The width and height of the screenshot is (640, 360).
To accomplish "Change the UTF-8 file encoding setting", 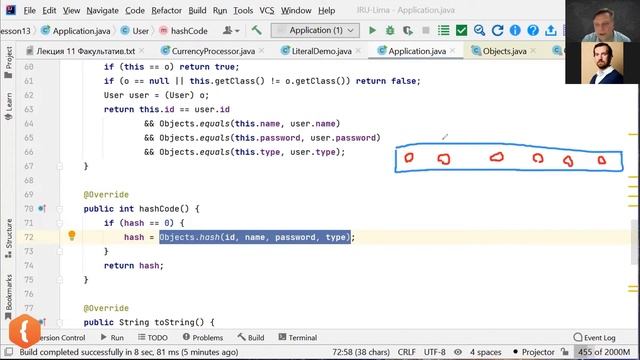I will 435,352.
